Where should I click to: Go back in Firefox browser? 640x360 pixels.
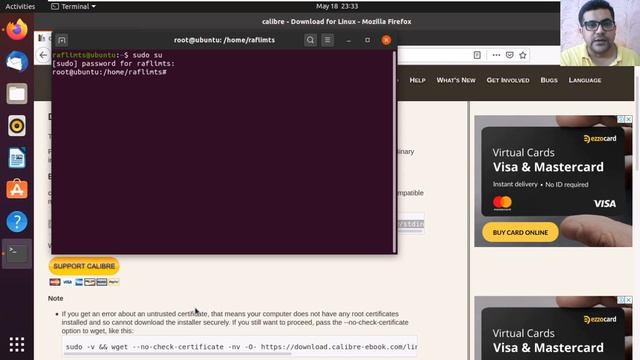43,55
